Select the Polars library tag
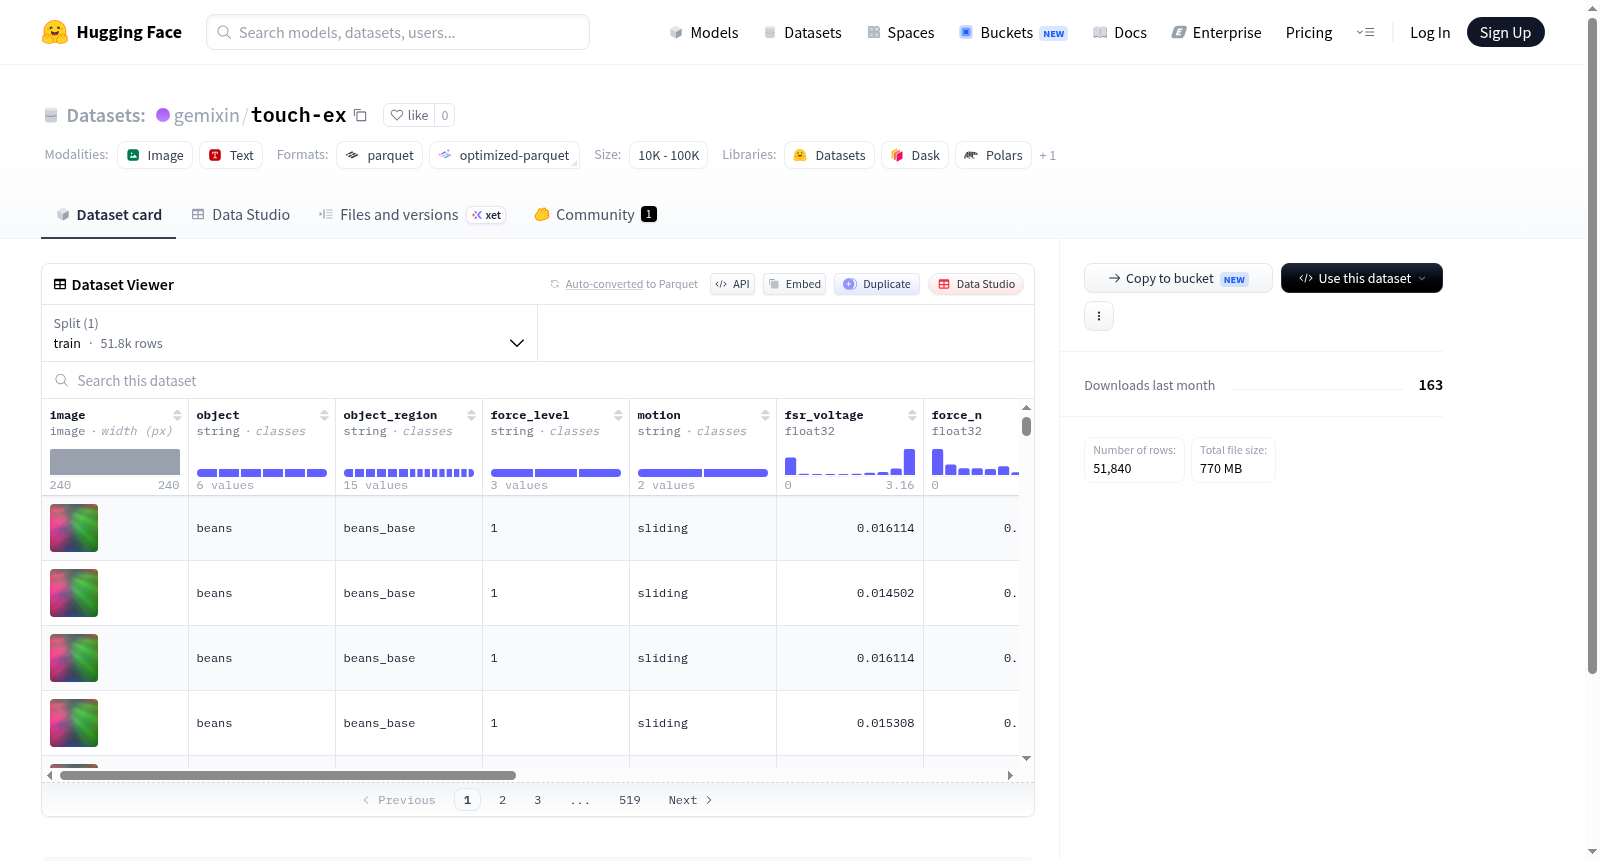This screenshot has height=861, width=1600. pos(993,155)
